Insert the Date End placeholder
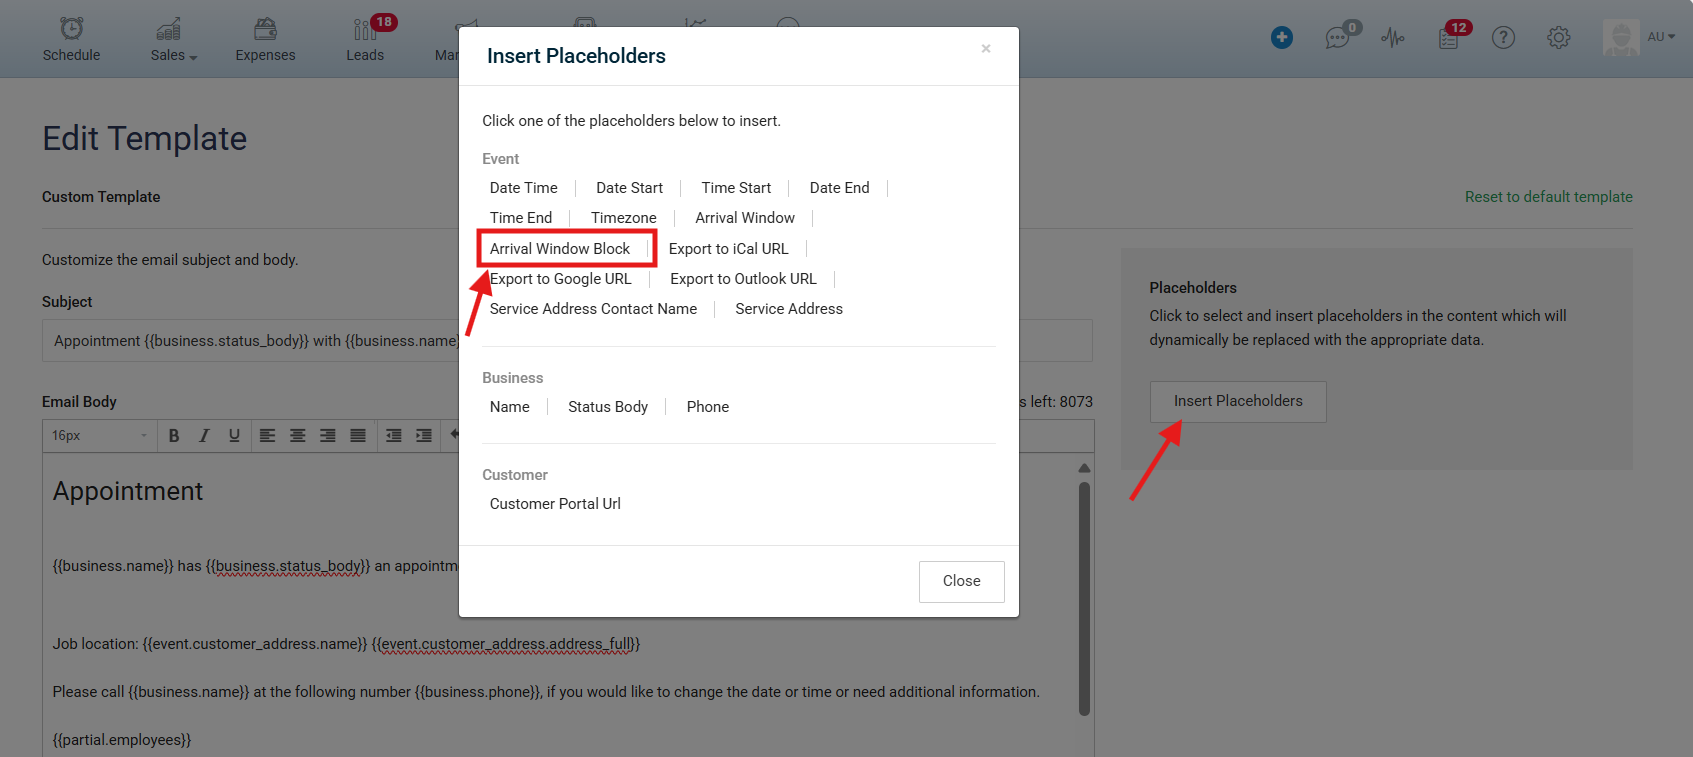This screenshot has height=757, width=1693. [x=840, y=188]
